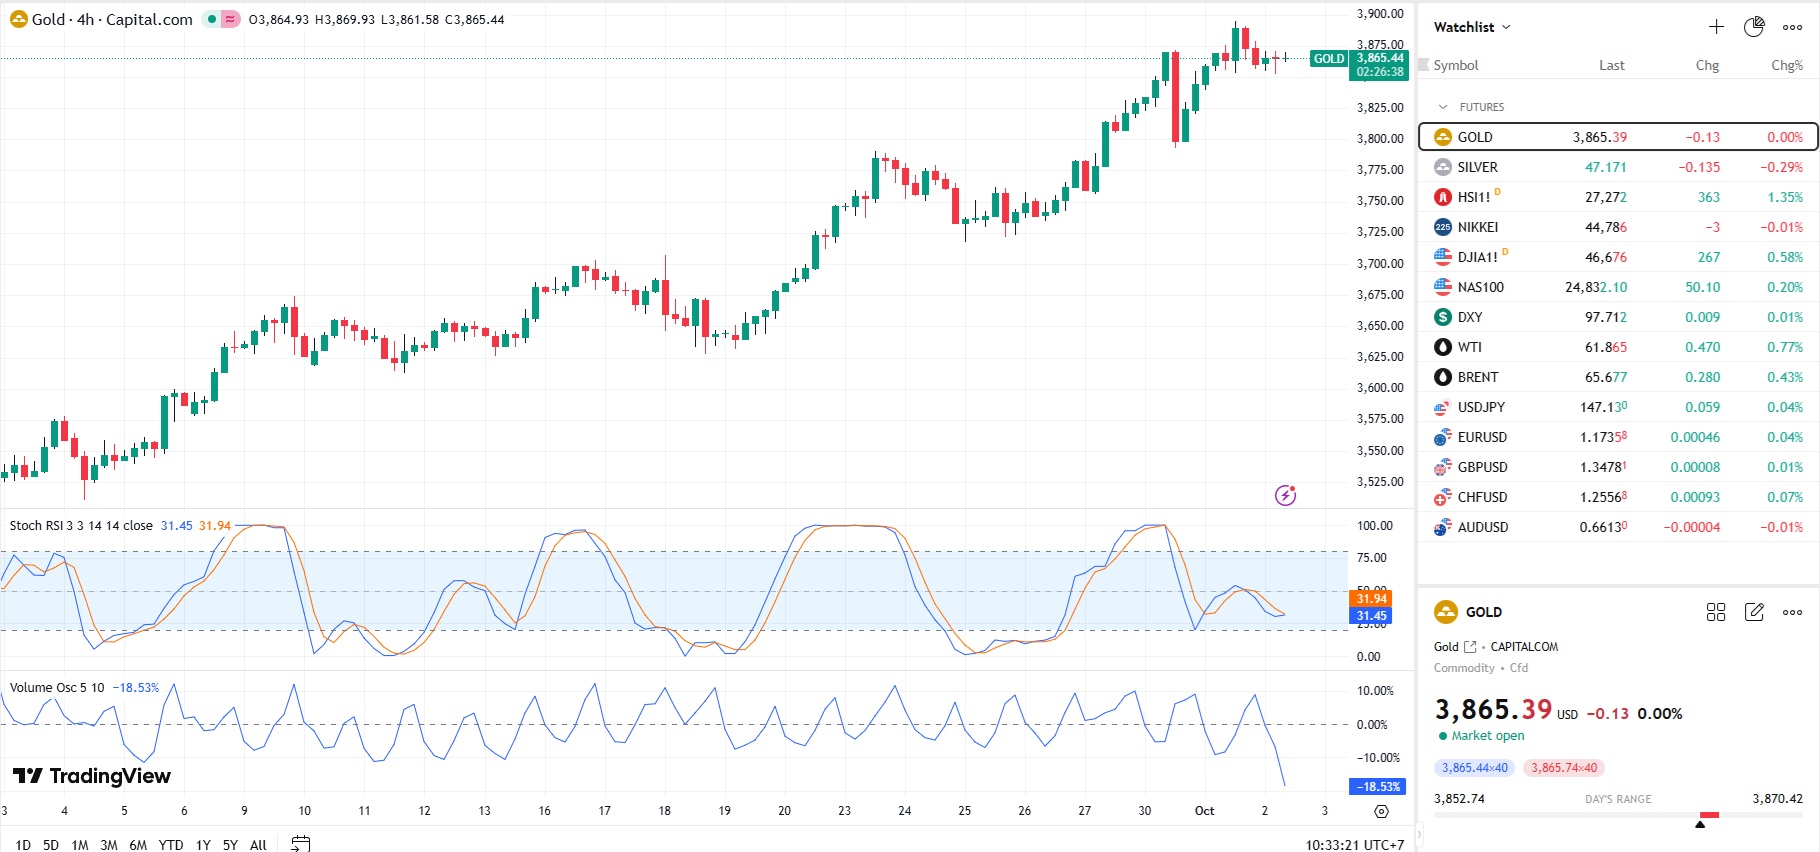Click the flag column toggle beside Symbol
Image resolution: width=1820 pixels, height=852 pixels.
[x=1424, y=65]
